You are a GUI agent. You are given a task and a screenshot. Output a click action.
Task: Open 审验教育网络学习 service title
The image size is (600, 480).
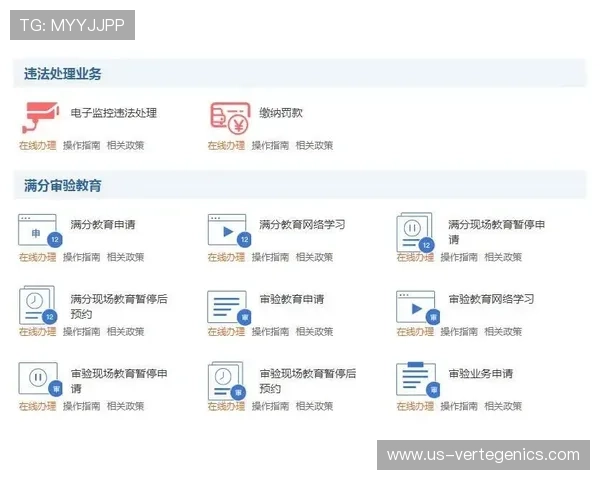(x=491, y=299)
